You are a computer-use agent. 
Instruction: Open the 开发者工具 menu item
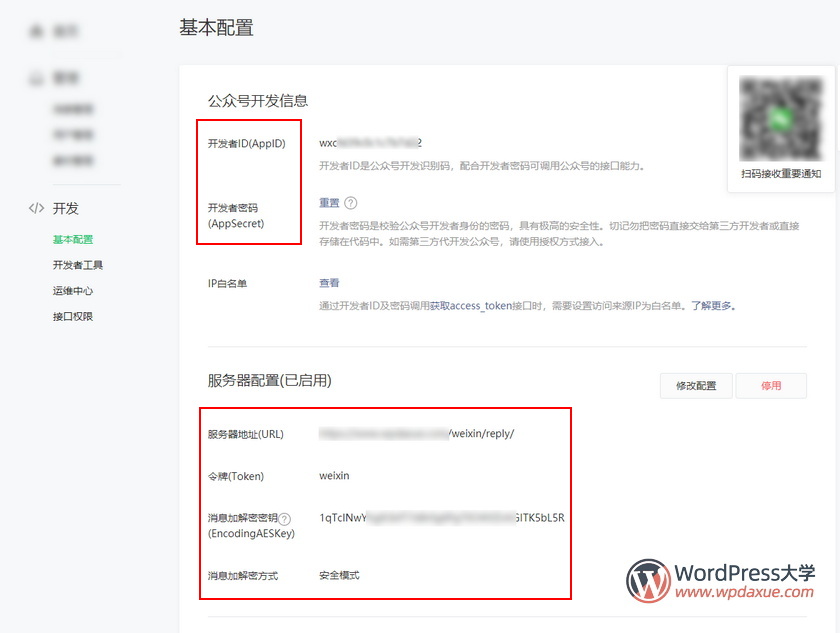pos(78,265)
